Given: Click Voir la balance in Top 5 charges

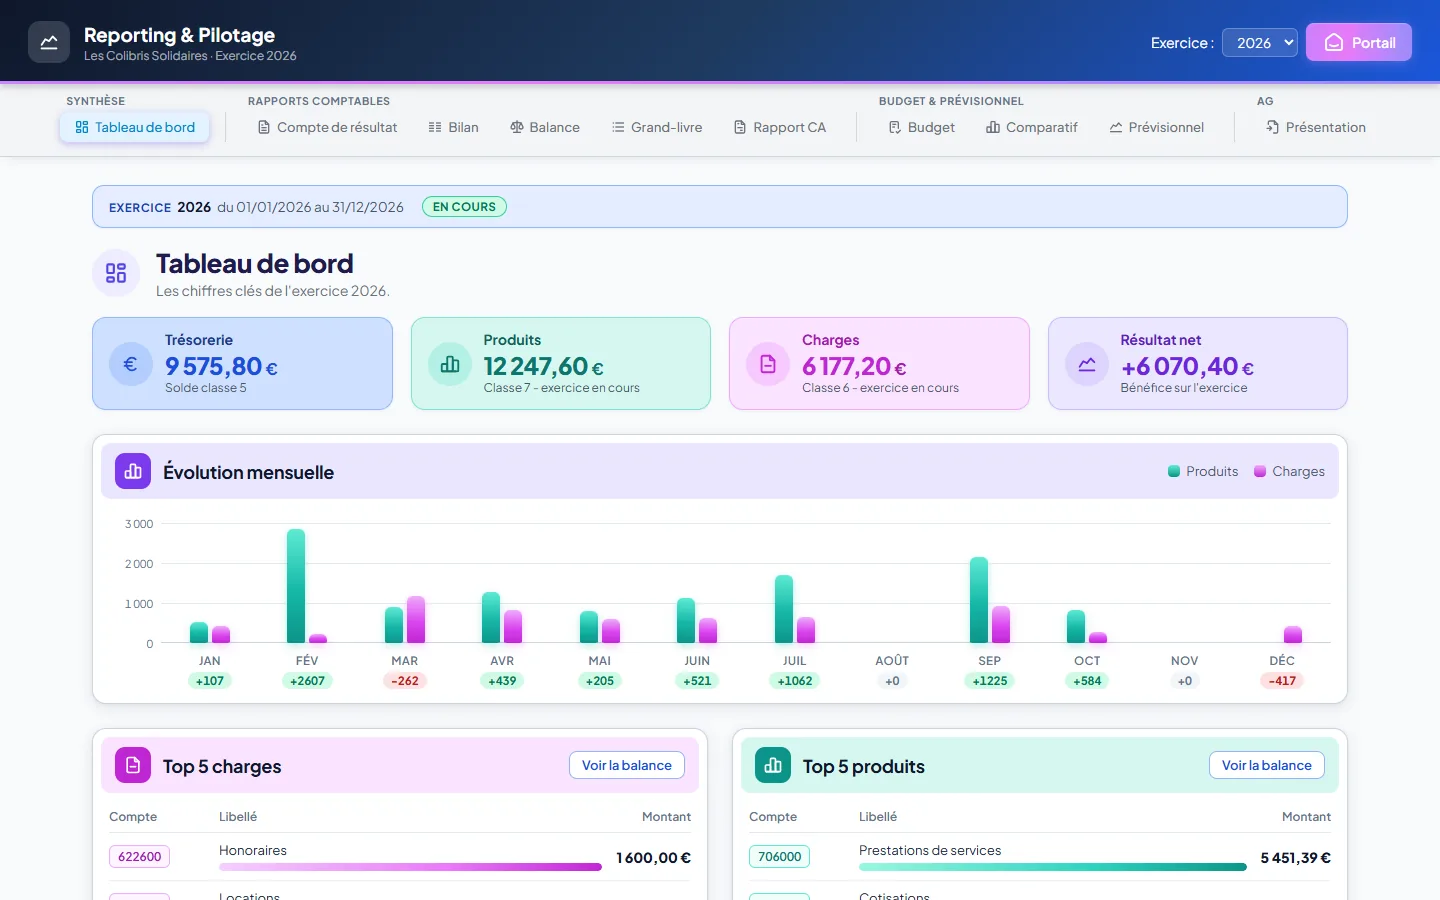Looking at the screenshot, I should [x=627, y=765].
